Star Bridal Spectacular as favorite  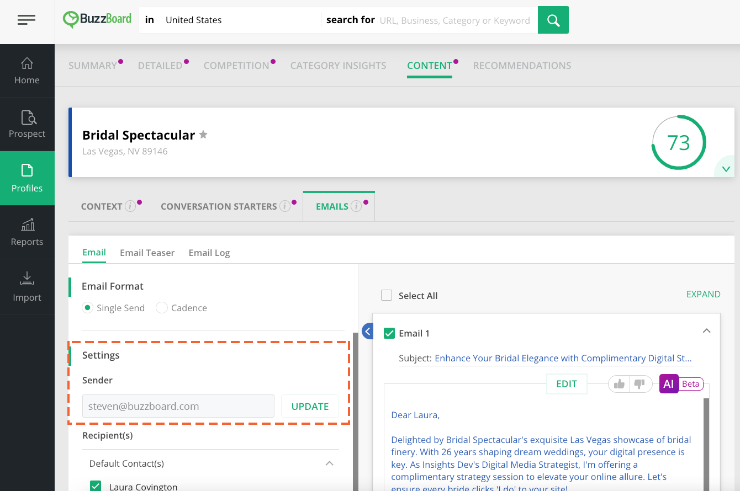[203, 135]
